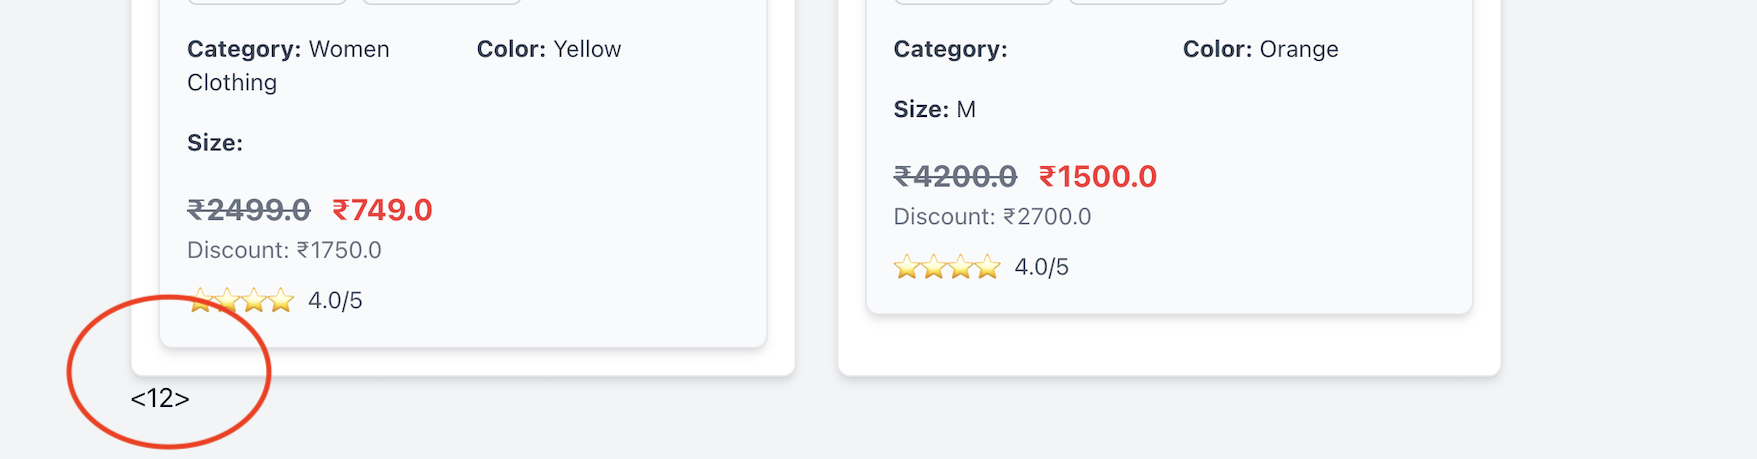Click the Discount ₹2700.0 text
The image size is (1757, 459).
pos(991,217)
